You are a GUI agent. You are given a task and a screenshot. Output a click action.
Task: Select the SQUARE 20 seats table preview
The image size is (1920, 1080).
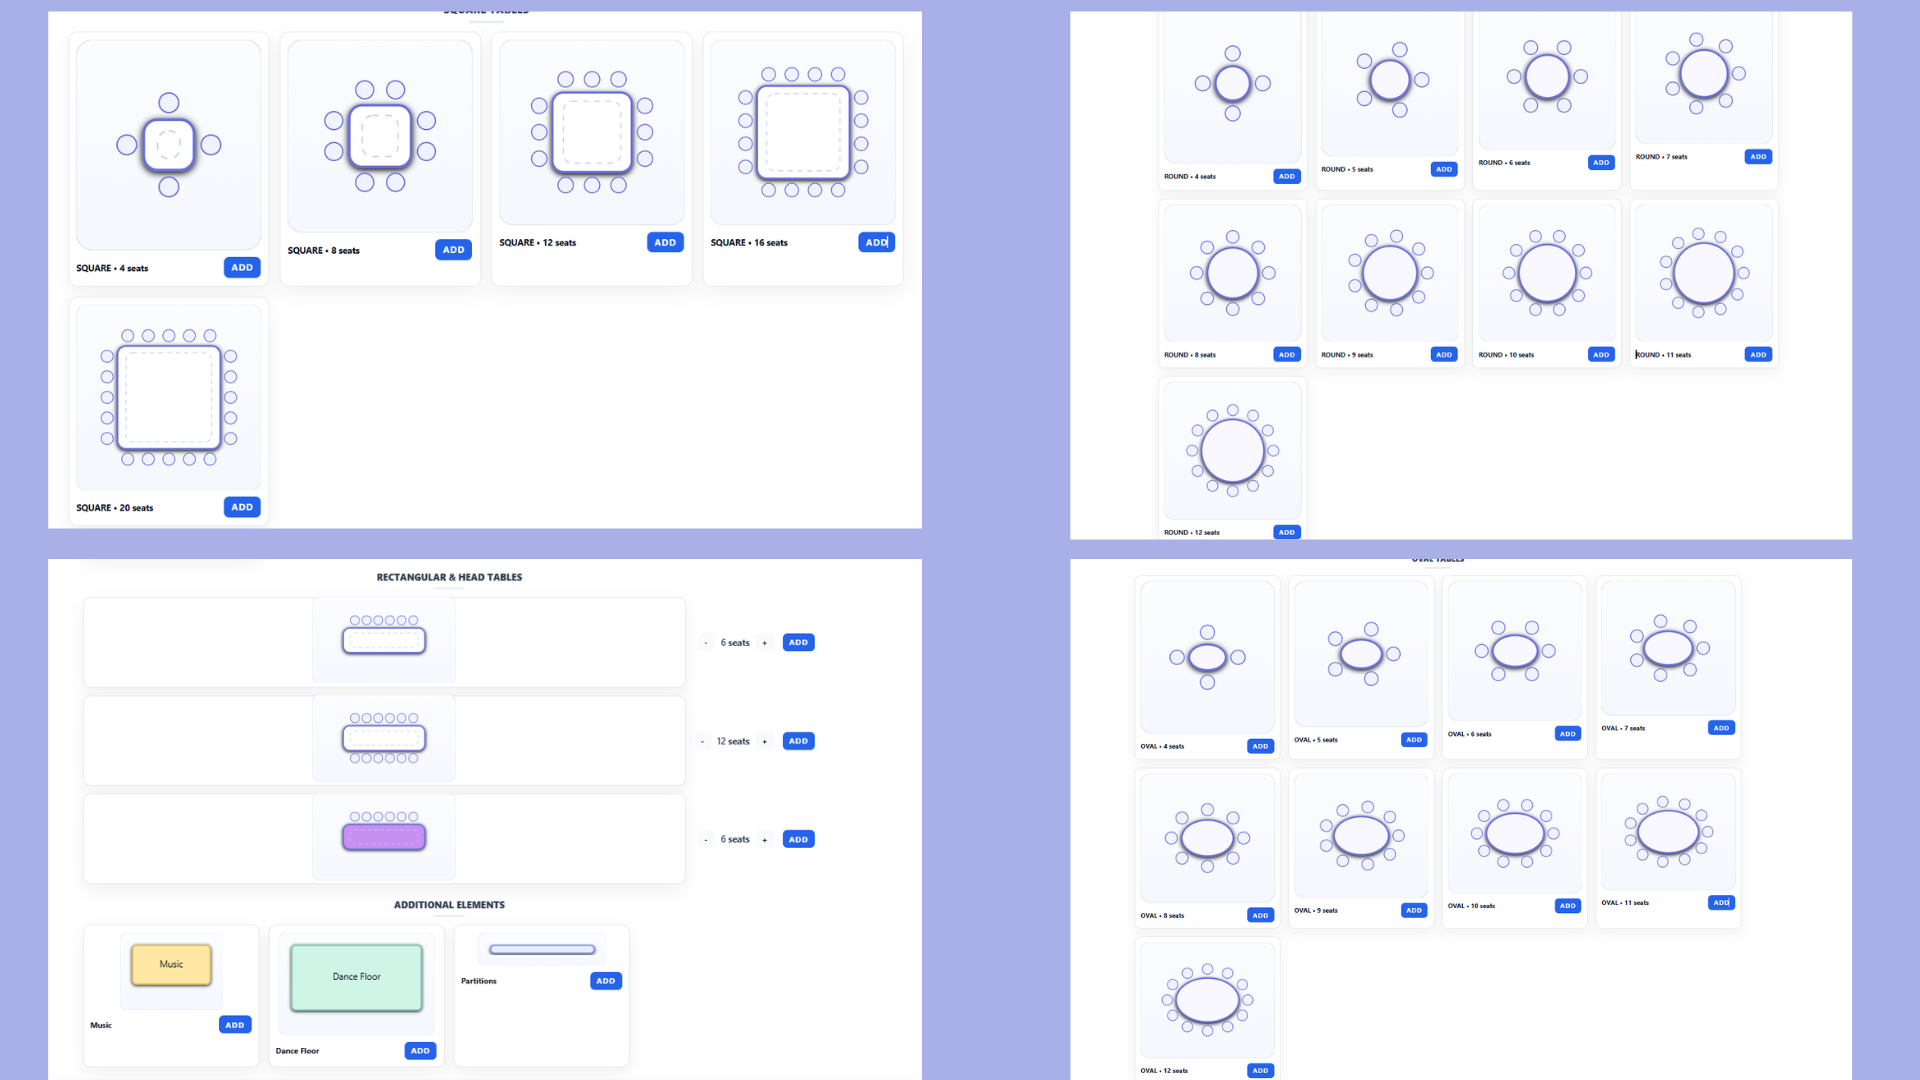(169, 397)
